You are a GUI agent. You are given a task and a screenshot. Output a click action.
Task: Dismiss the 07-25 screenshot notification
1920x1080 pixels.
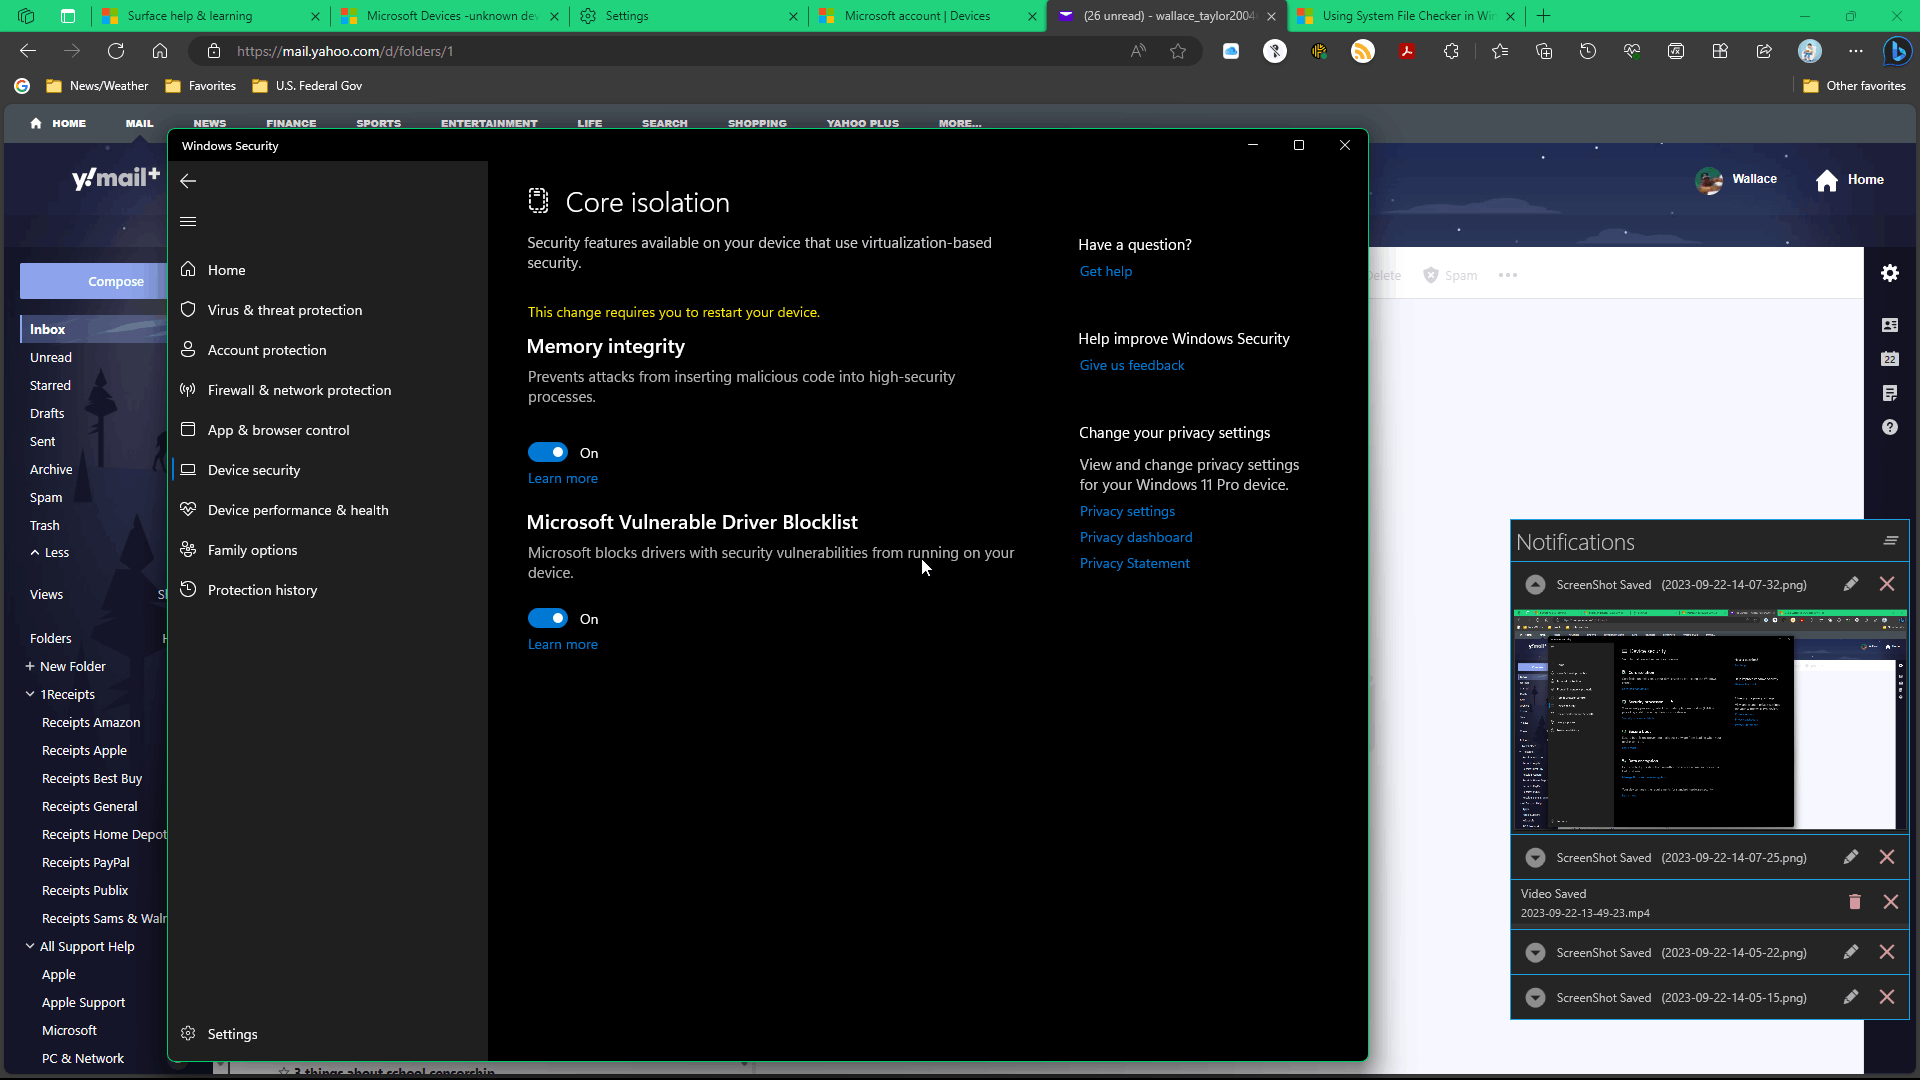(x=1887, y=857)
